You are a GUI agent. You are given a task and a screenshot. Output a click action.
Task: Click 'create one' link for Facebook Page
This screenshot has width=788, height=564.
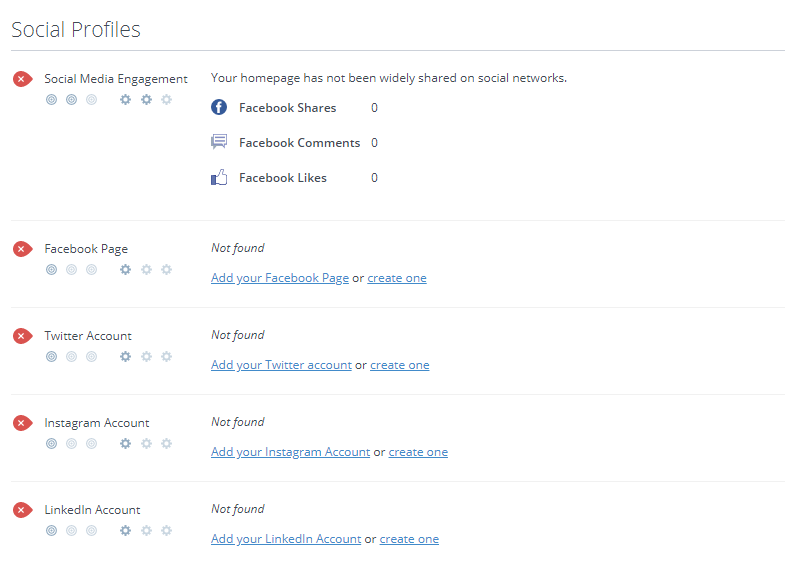point(397,278)
